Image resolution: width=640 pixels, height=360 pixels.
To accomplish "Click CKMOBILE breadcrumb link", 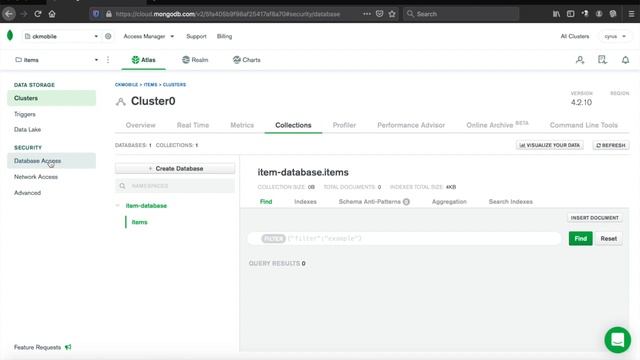I will click(x=127, y=84).
